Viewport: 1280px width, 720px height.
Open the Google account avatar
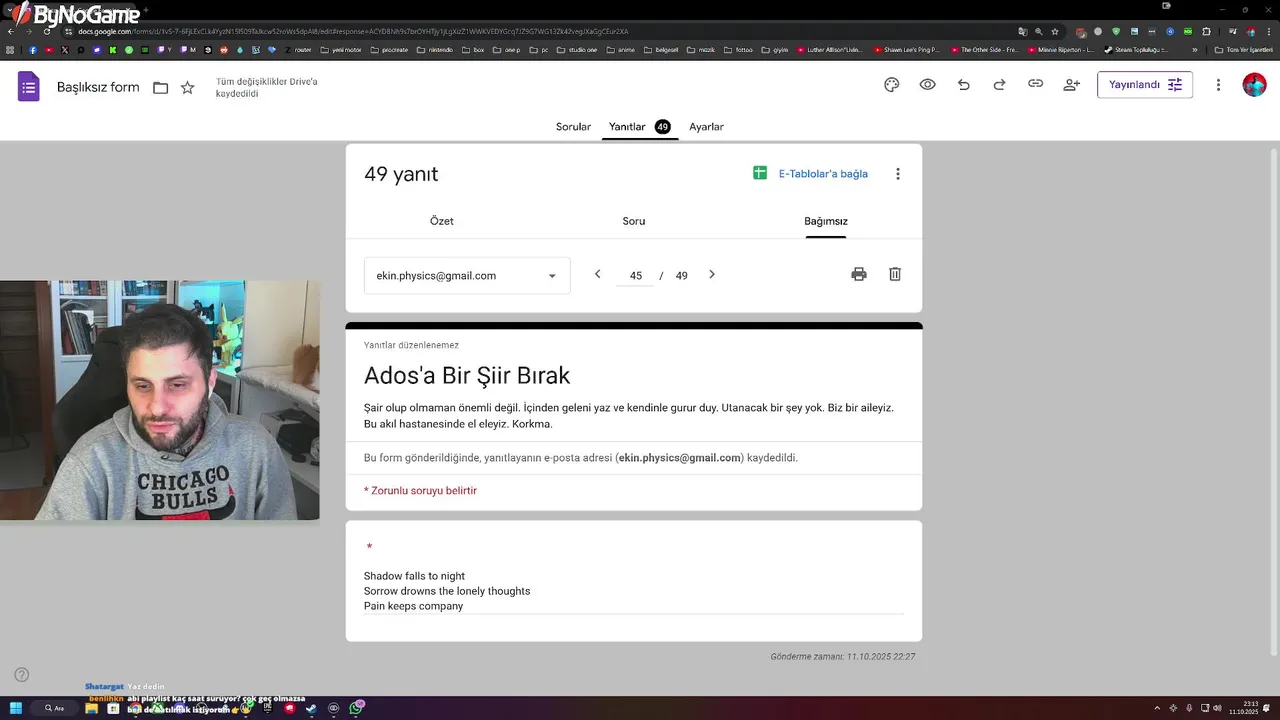click(1254, 85)
